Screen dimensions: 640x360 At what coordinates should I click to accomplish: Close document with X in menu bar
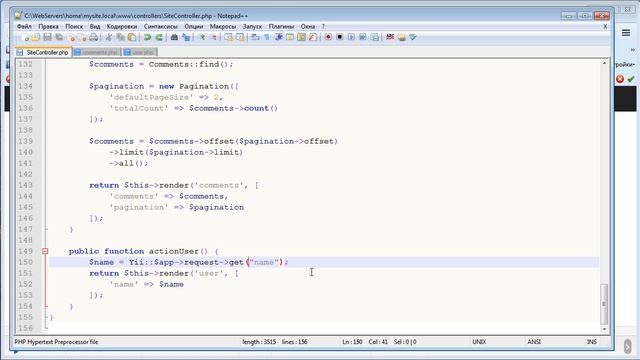pos(605,27)
